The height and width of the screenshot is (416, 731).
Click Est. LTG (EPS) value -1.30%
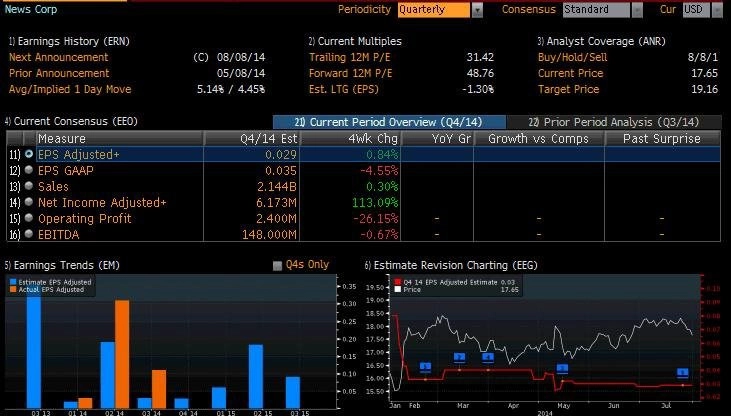click(x=478, y=89)
